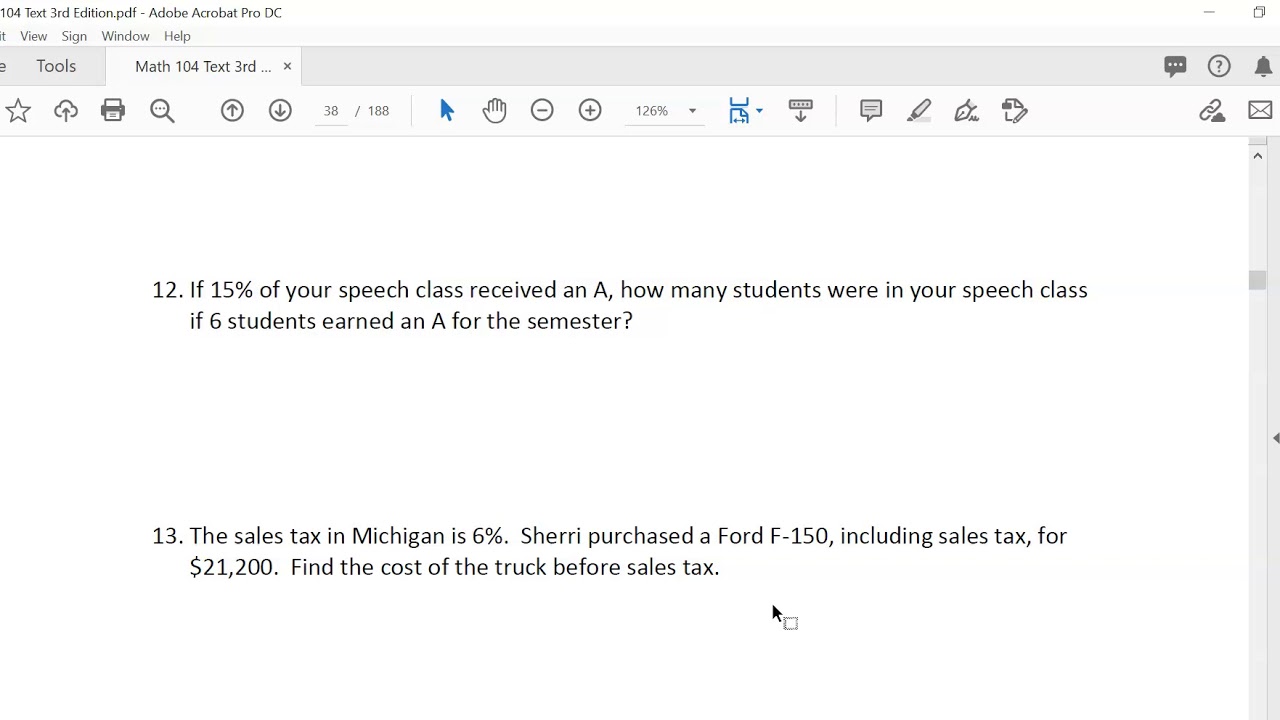Go to previous page with up arrow

coord(232,111)
